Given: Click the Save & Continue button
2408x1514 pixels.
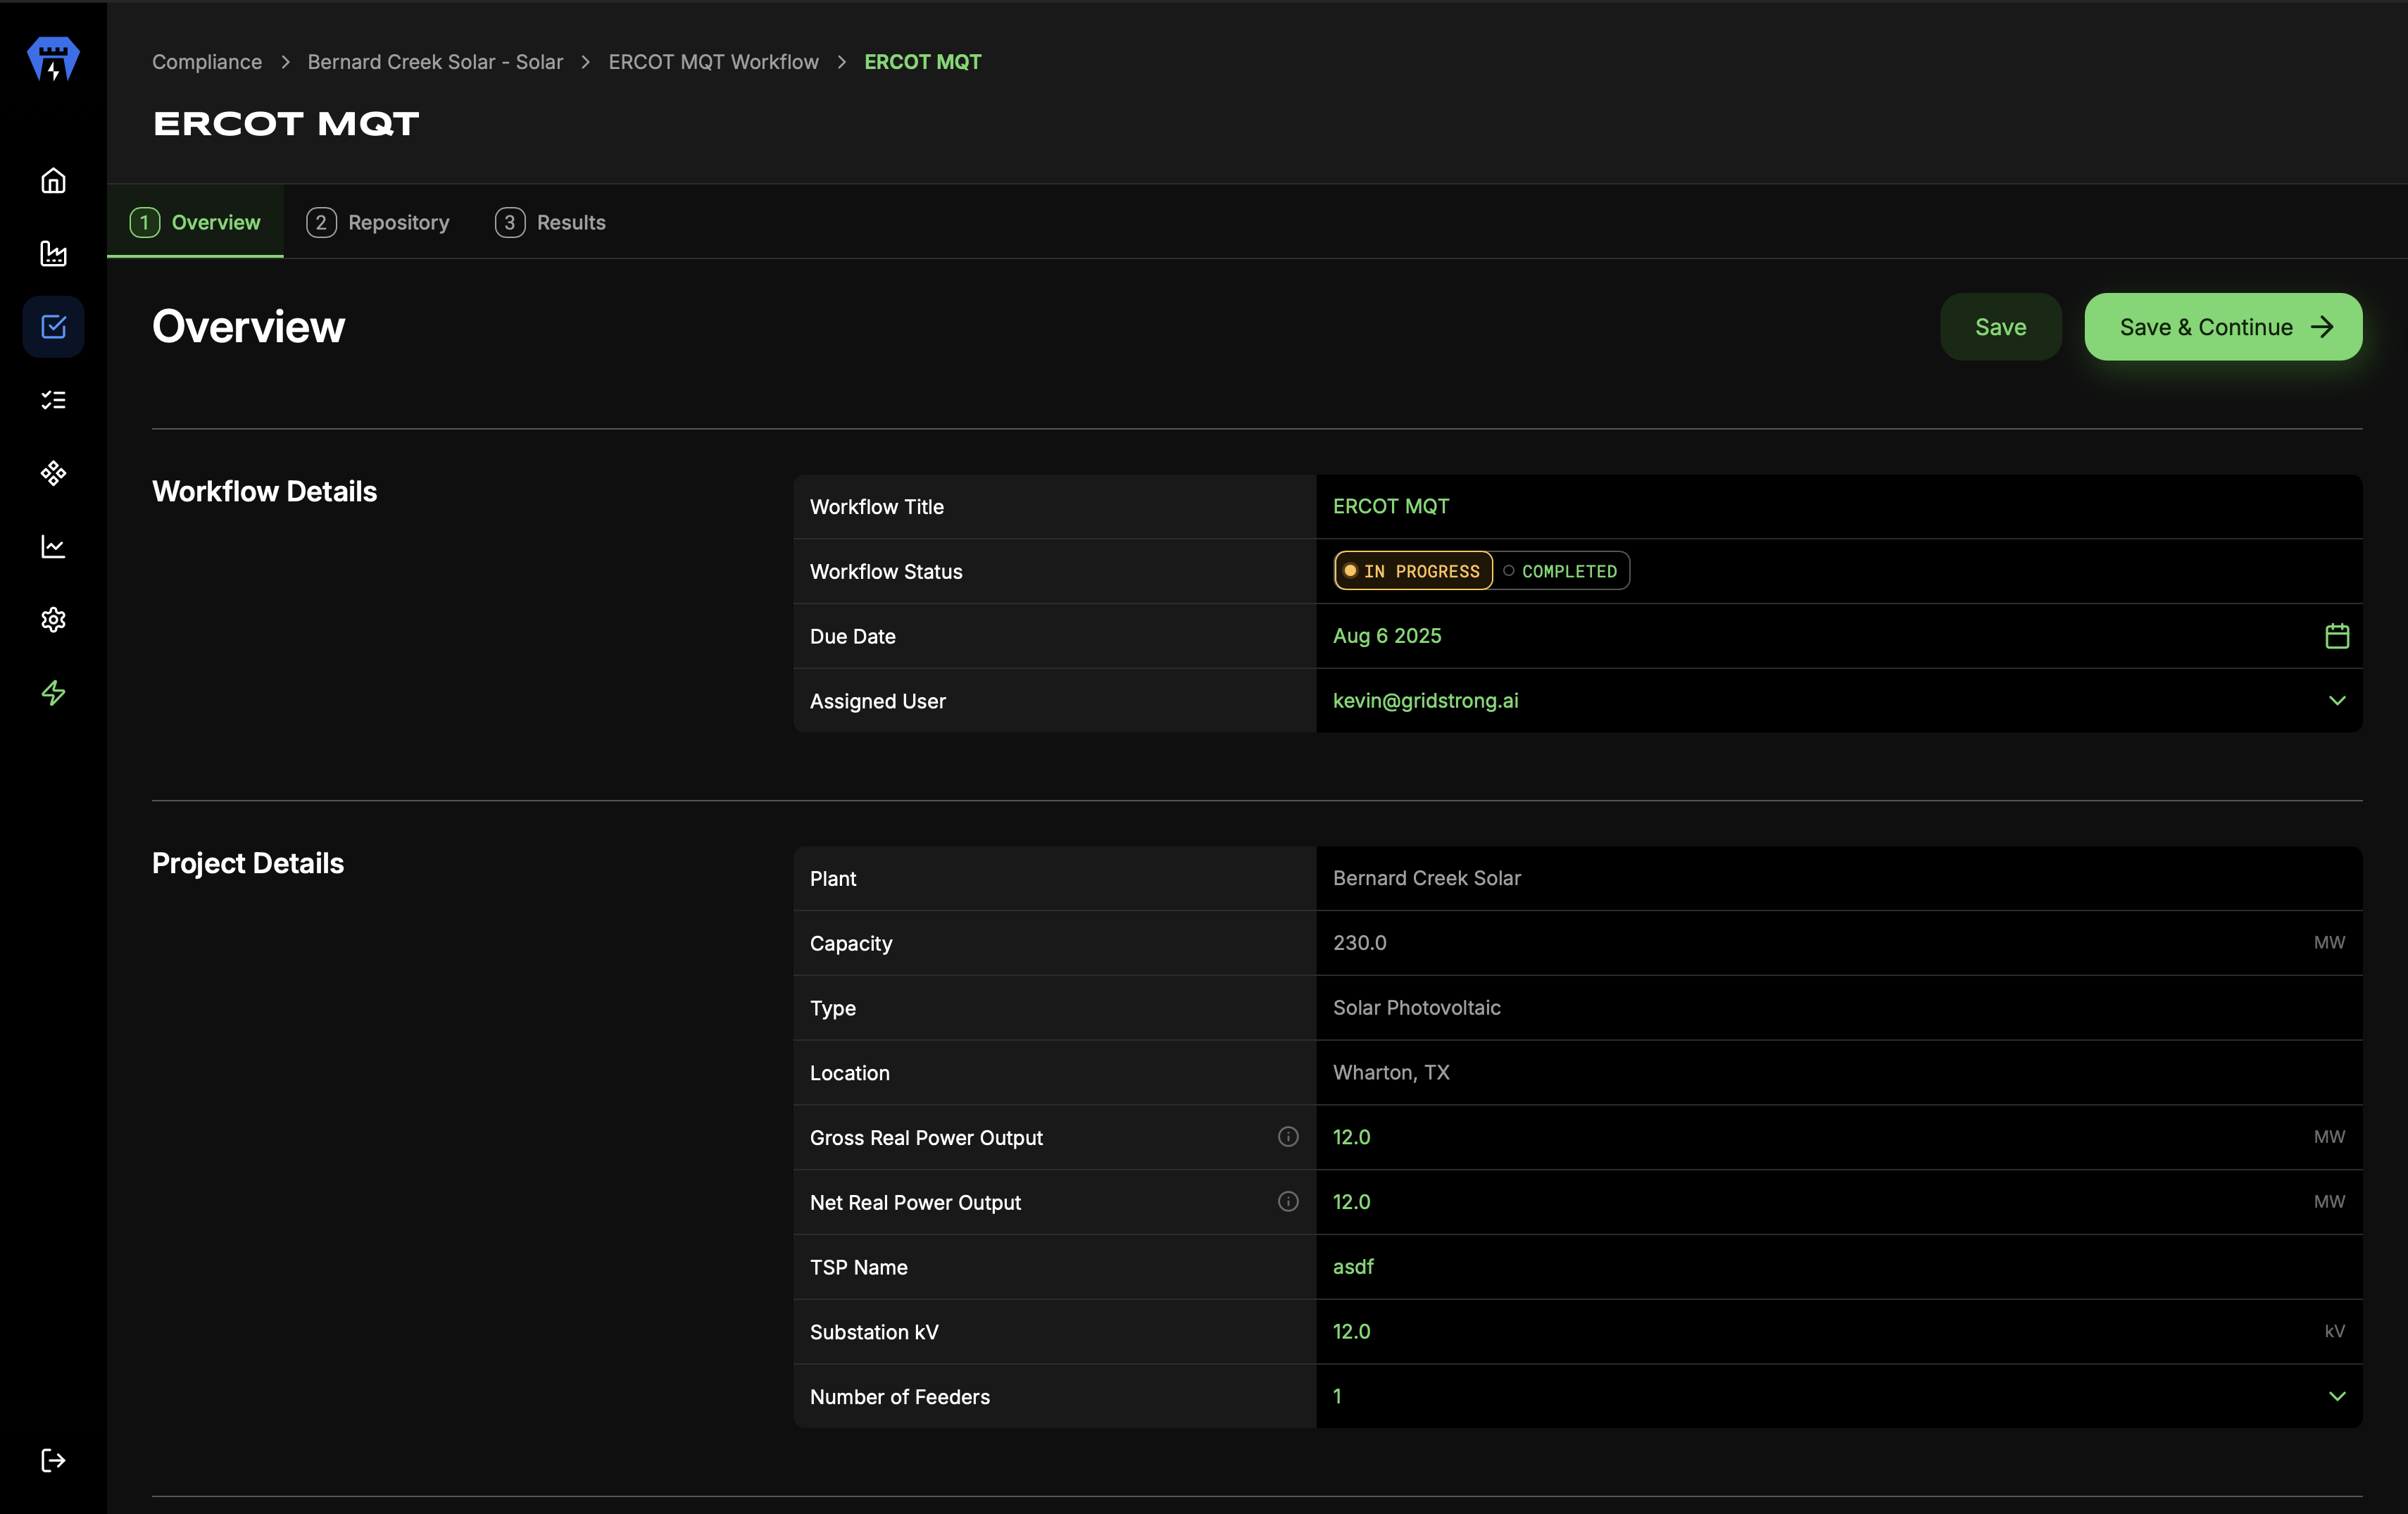Looking at the screenshot, I should (2223, 327).
